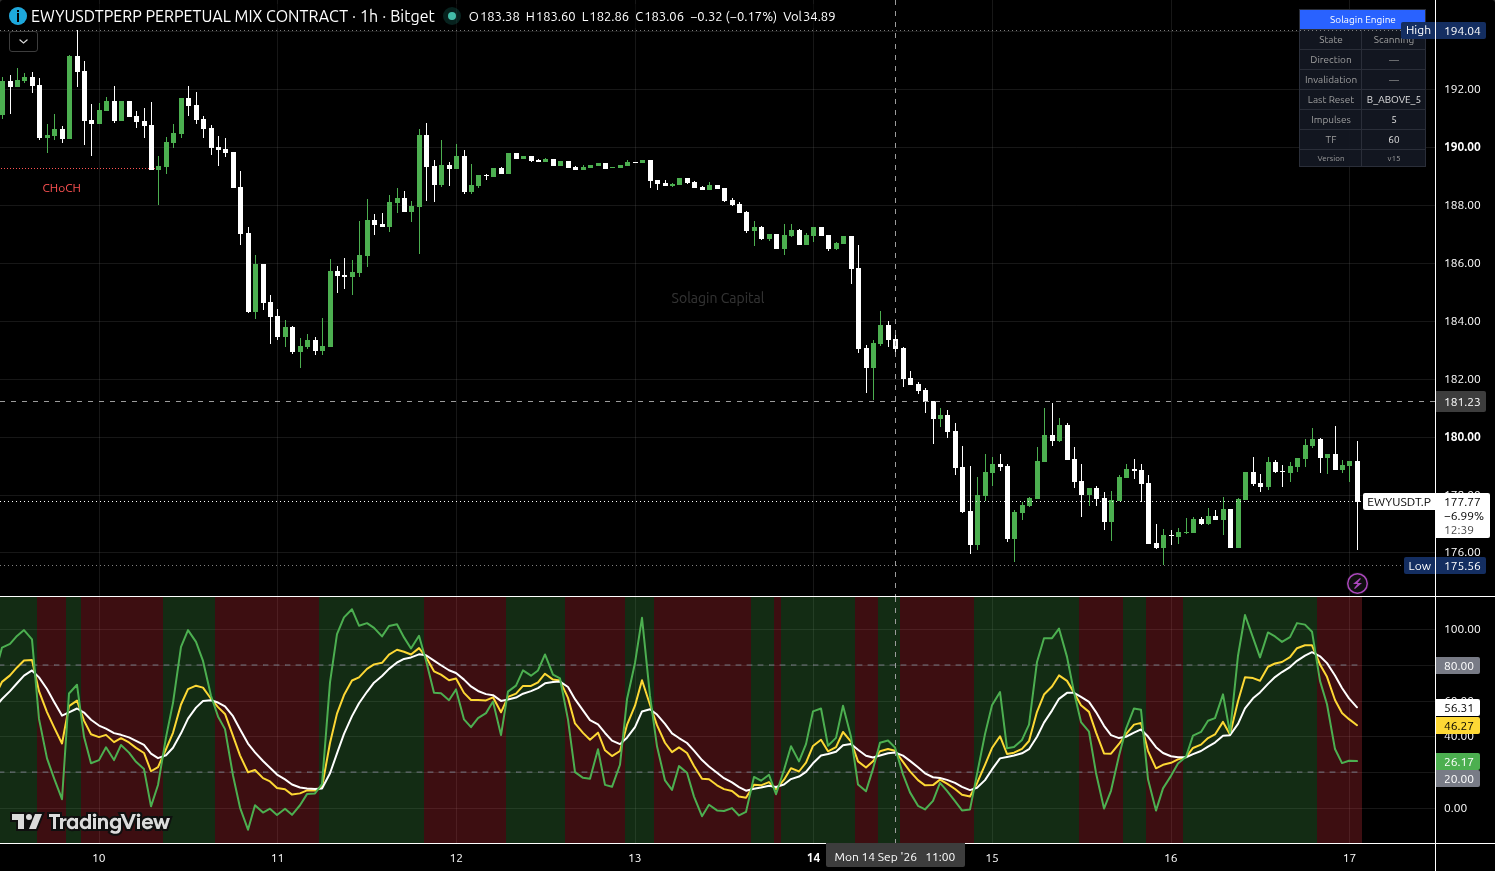Click the 184.00 price scale label

1462,321
